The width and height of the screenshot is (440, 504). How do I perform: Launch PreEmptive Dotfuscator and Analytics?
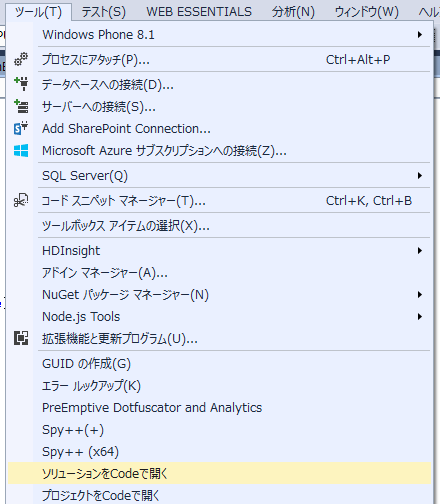coord(219,408)
